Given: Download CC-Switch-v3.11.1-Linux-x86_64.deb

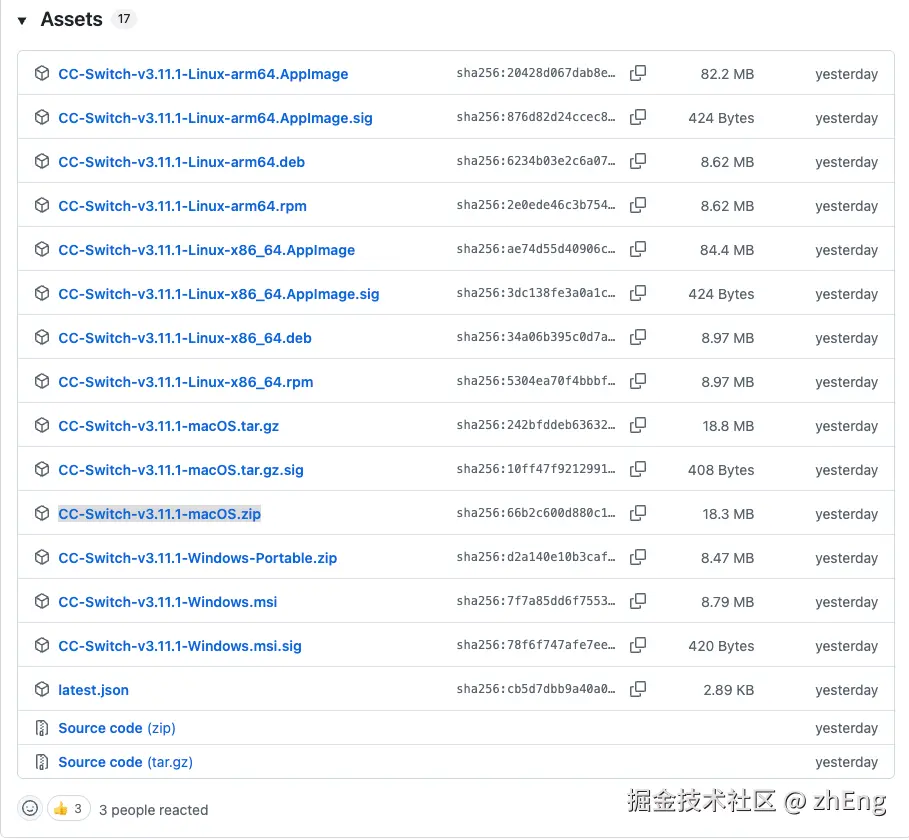Looking at the screenshot, I should point(185,338).
